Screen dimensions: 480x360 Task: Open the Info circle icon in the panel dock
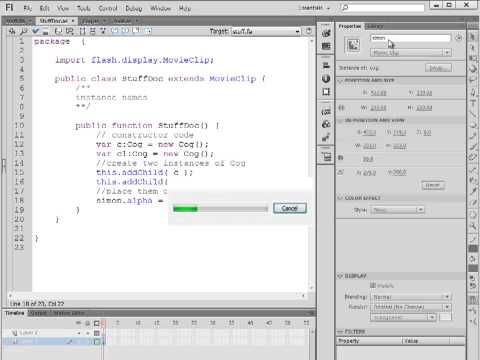[x=326, y=79]
